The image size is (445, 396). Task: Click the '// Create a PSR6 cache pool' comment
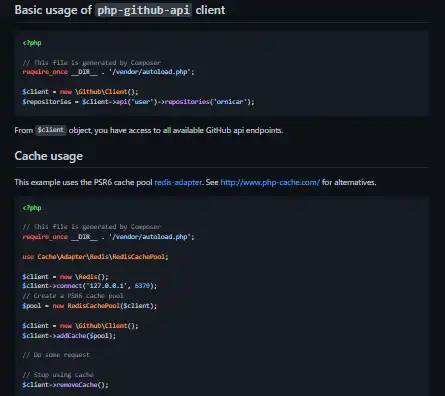73,296
